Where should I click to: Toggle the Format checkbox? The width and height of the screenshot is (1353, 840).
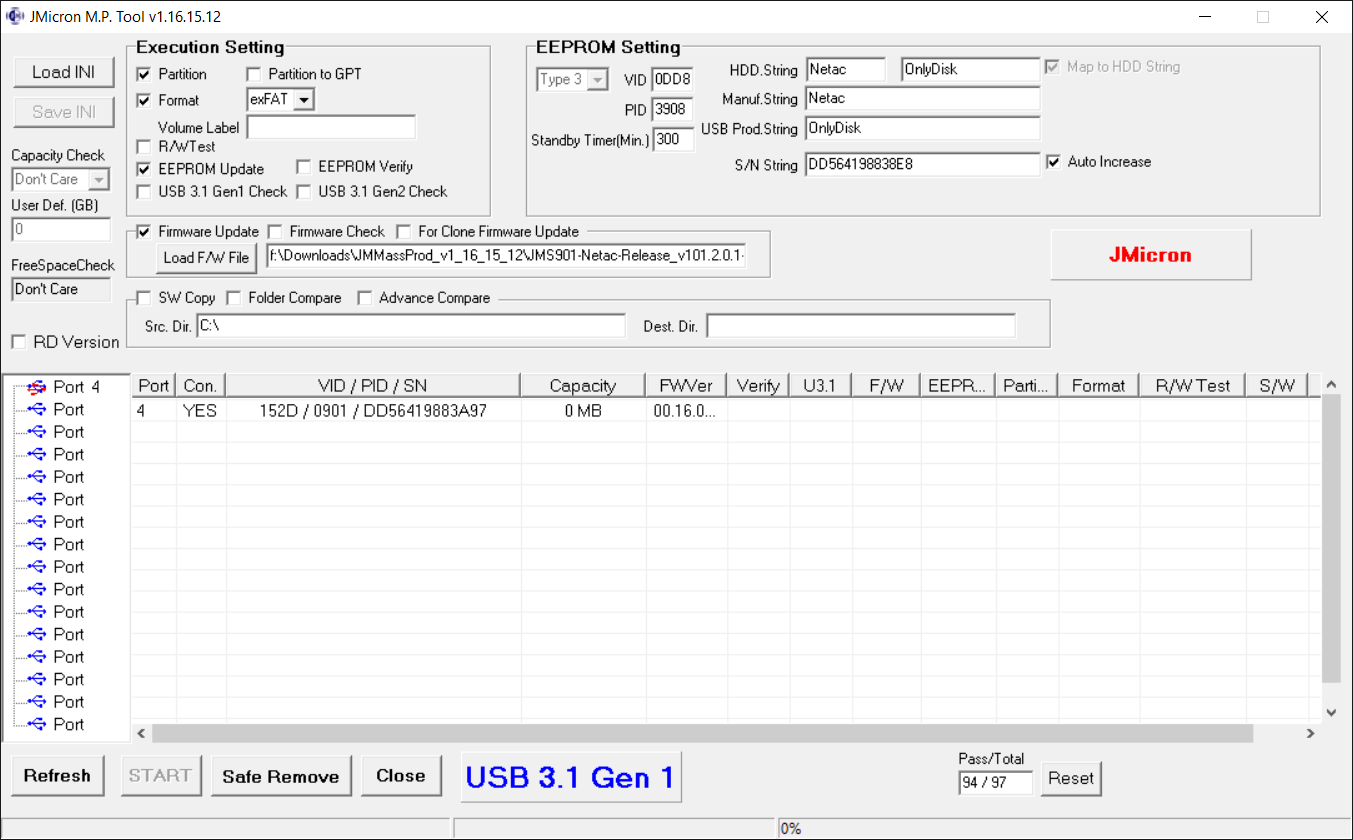[x=144, y=100]
